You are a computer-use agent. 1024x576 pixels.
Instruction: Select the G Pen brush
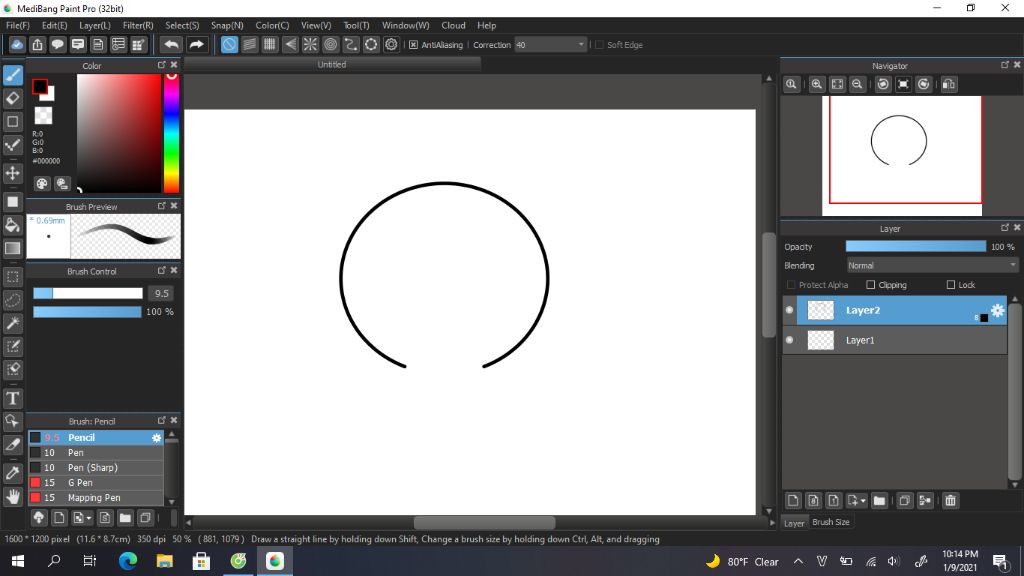95,483
